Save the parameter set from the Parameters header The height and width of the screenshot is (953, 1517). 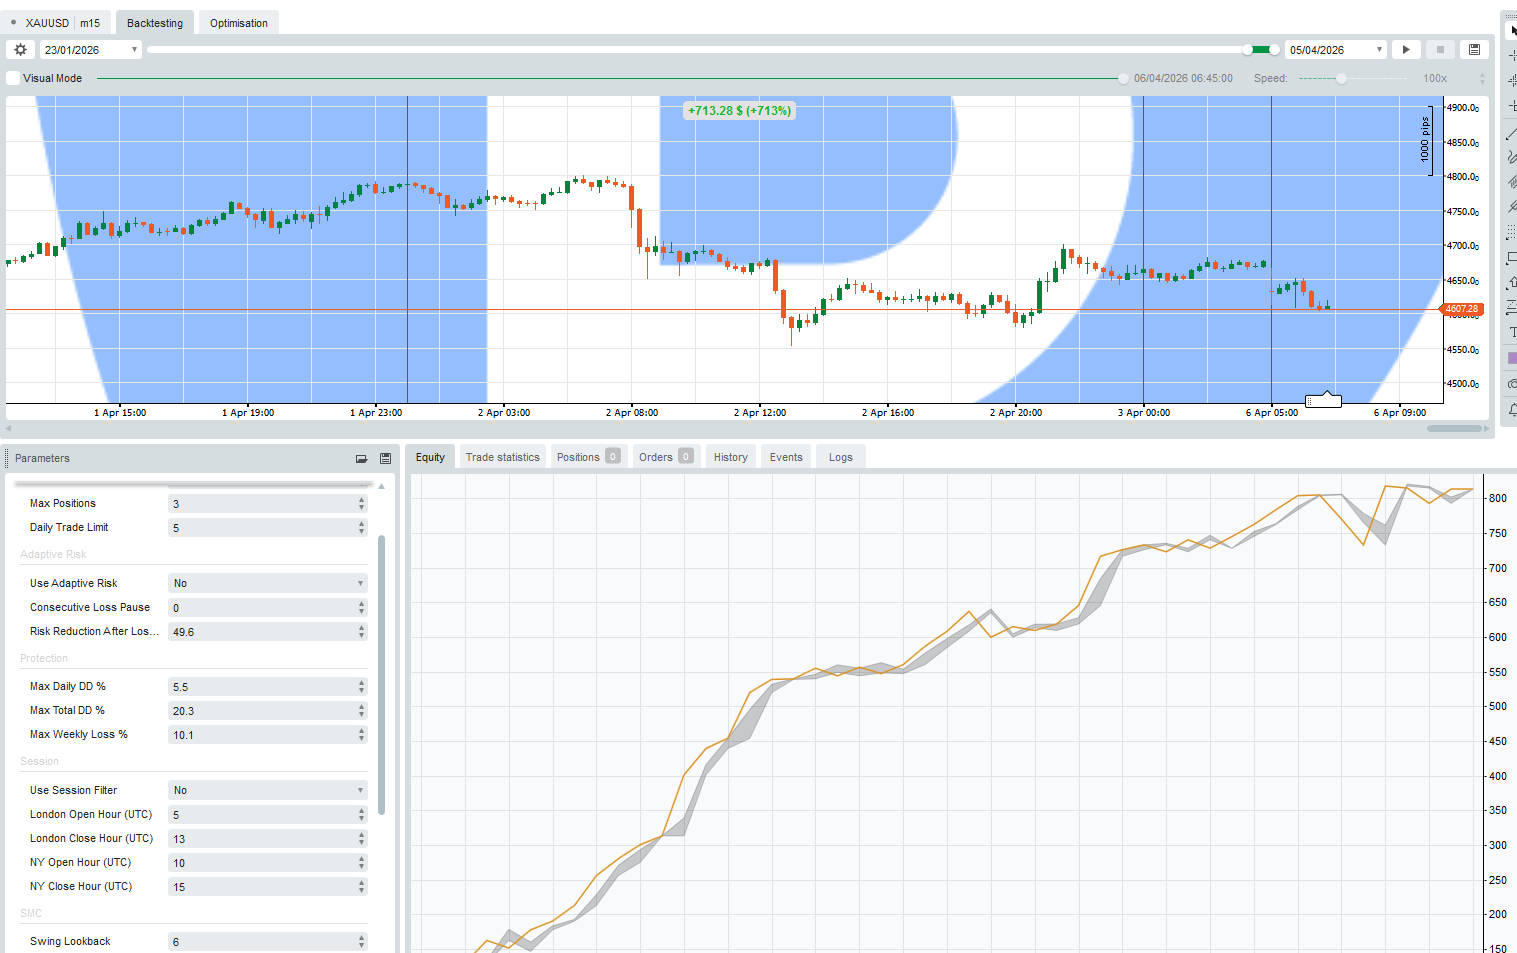[x=385, y=458]
